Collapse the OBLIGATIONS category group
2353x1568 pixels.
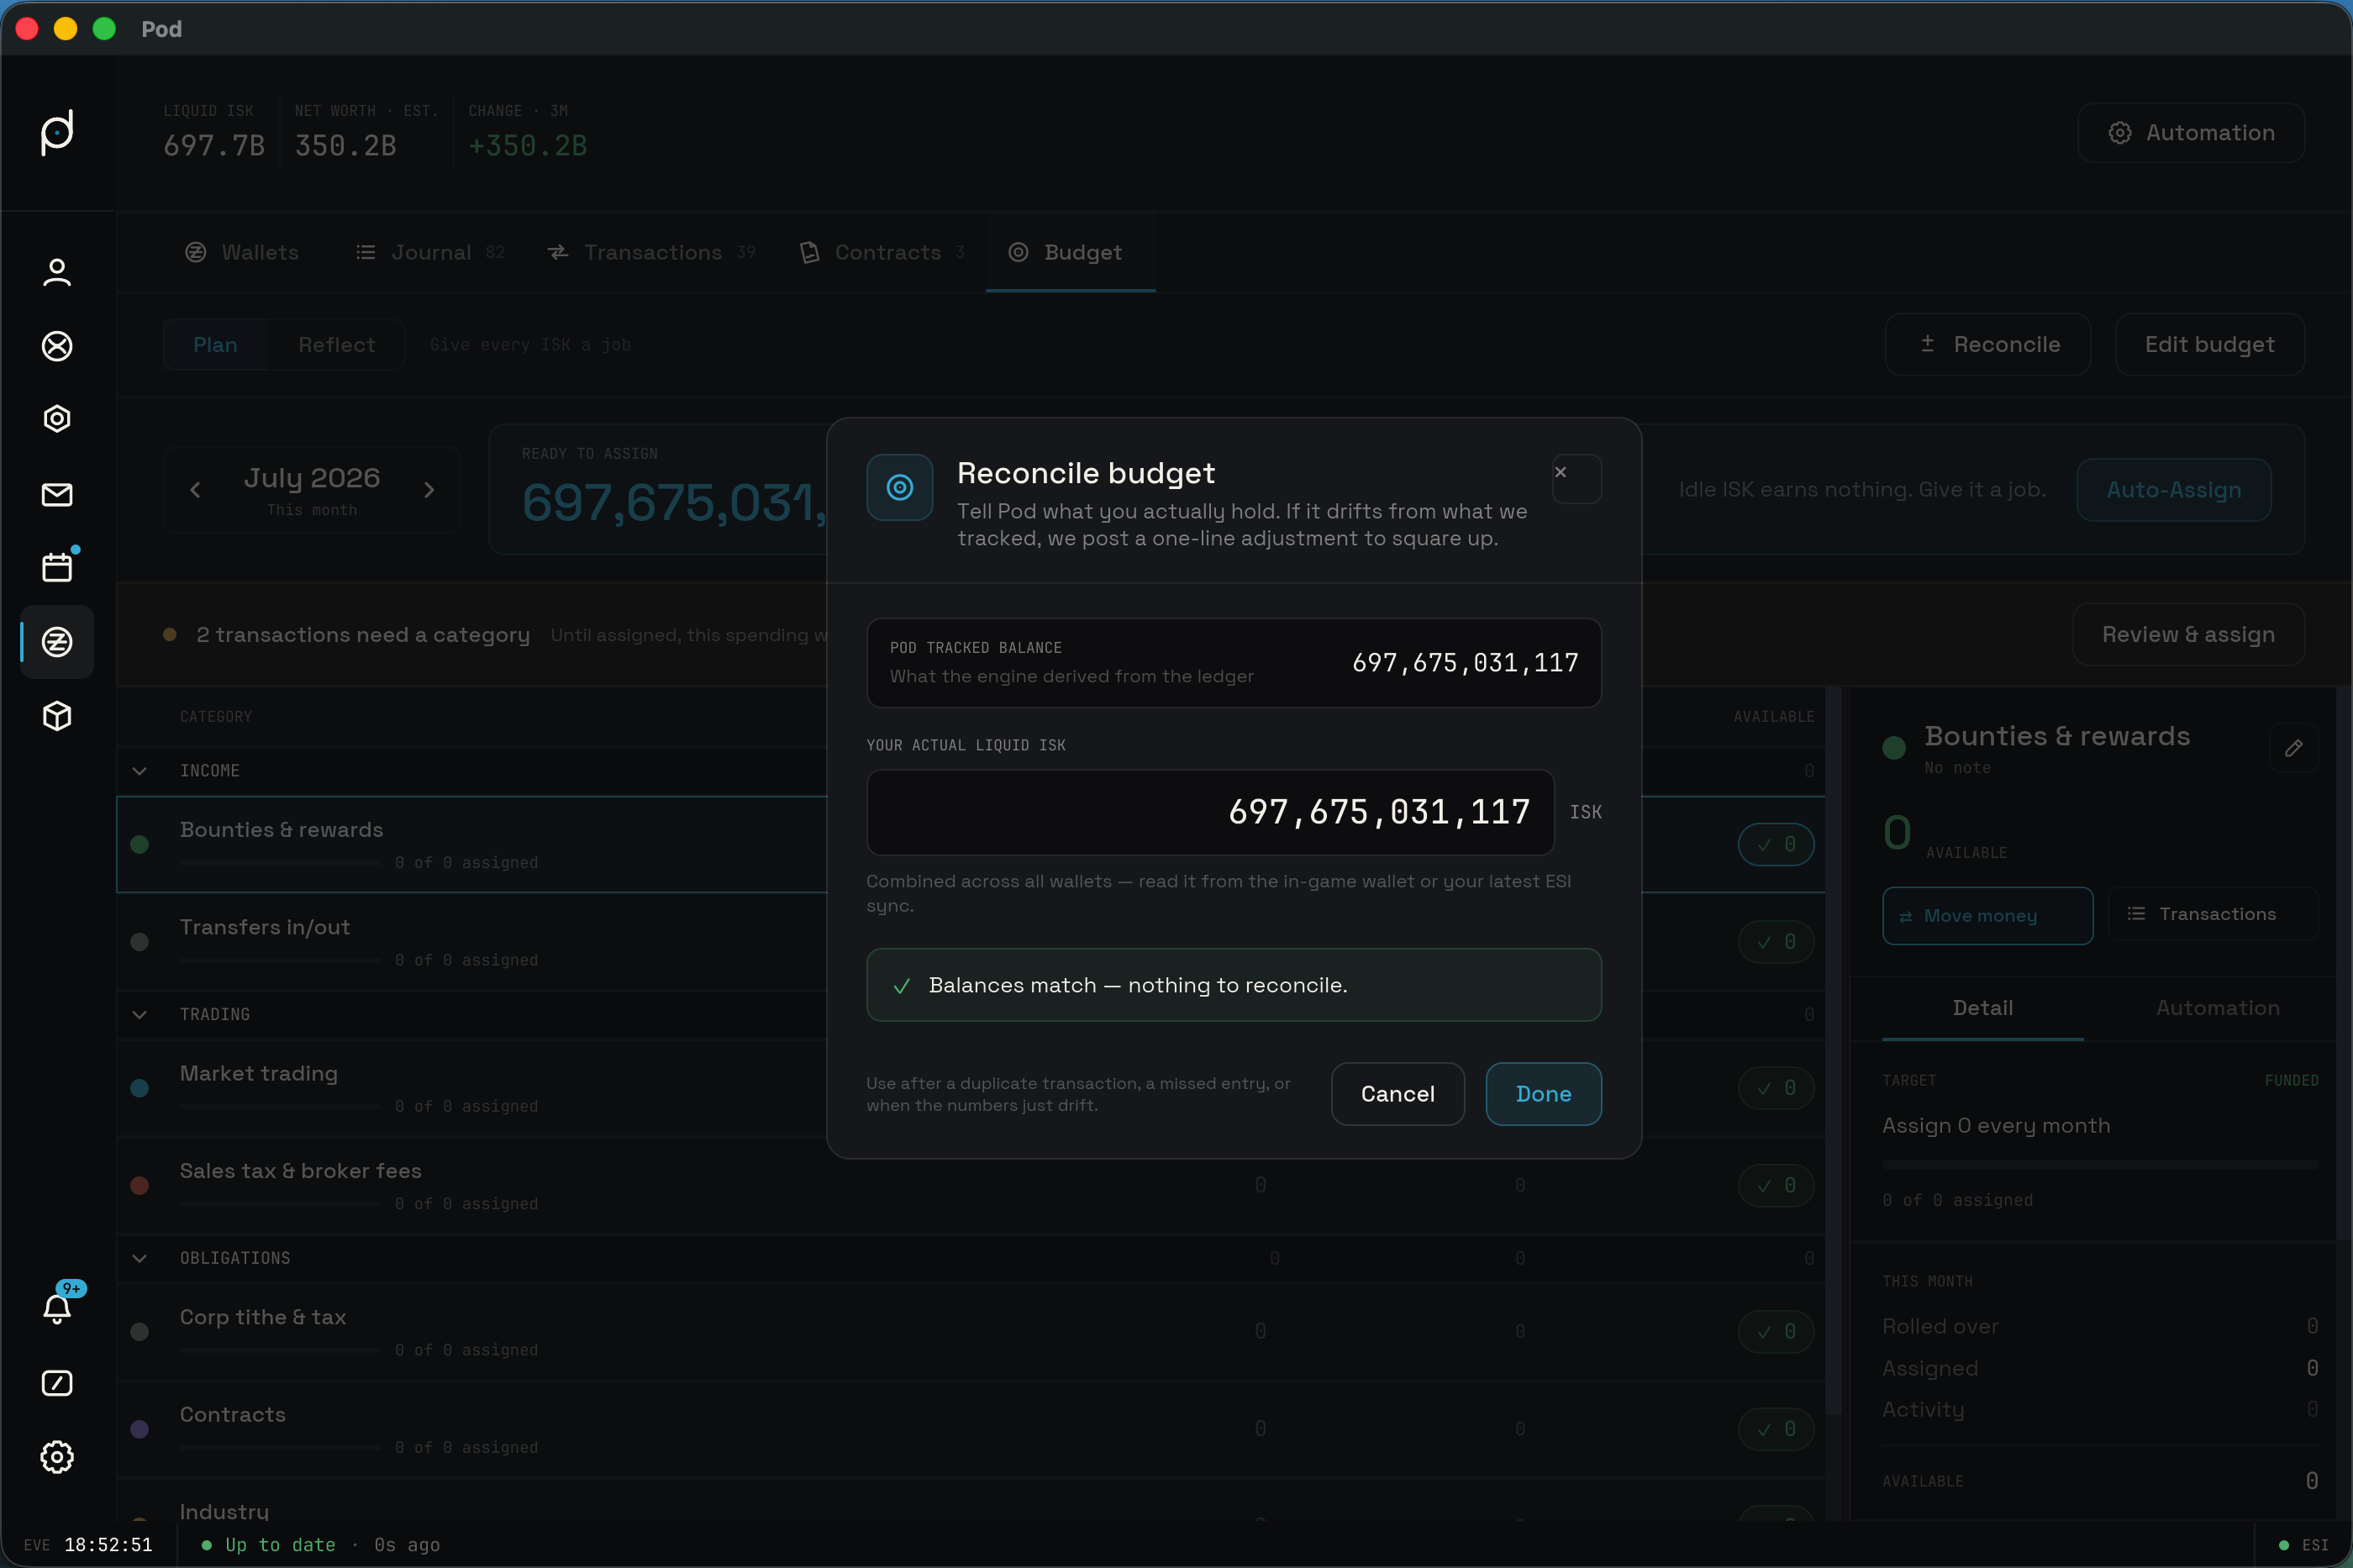(x=140, y=1258)
